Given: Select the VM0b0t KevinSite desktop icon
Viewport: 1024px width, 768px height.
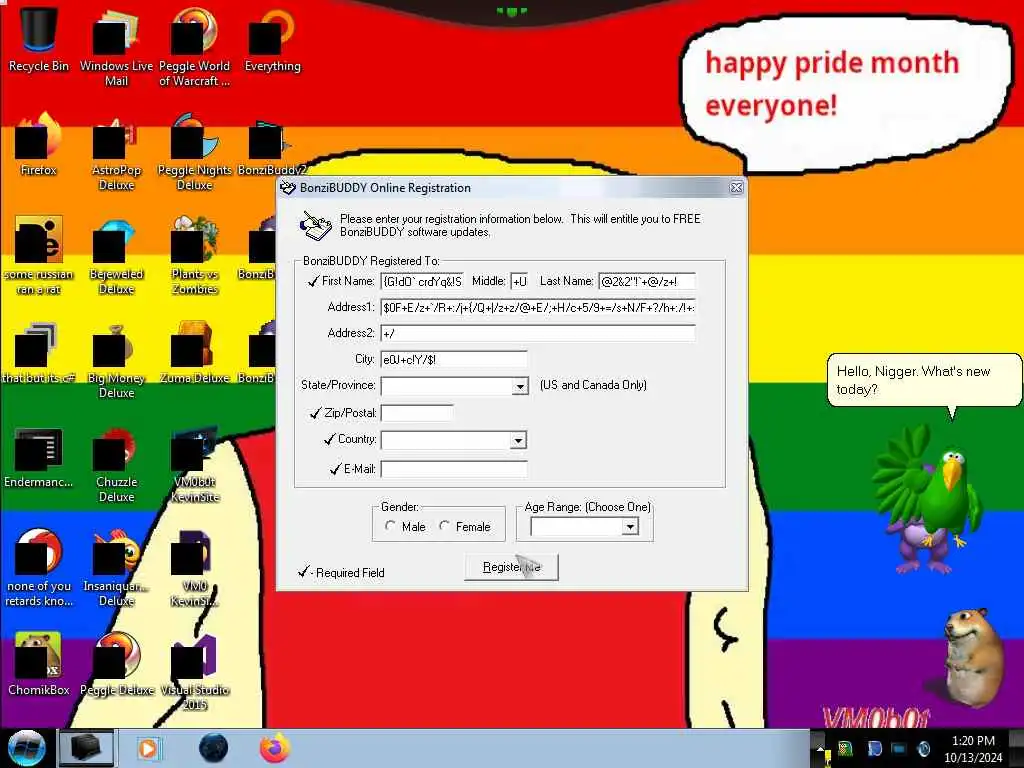Looking at the screenshot, I should pyautogui.click(x=194, y=464).
